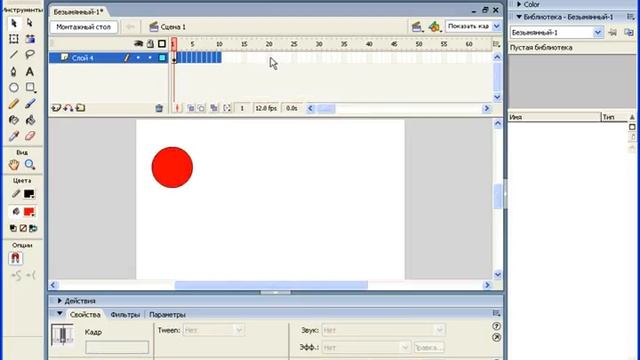Select the Lasso tool
640x360 pixels.
[30, 55]
